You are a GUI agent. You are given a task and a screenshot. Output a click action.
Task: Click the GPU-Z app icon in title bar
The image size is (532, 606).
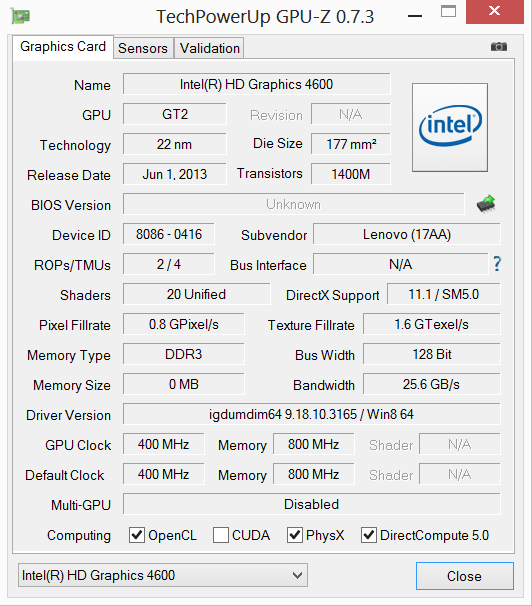tap(20, 16)
